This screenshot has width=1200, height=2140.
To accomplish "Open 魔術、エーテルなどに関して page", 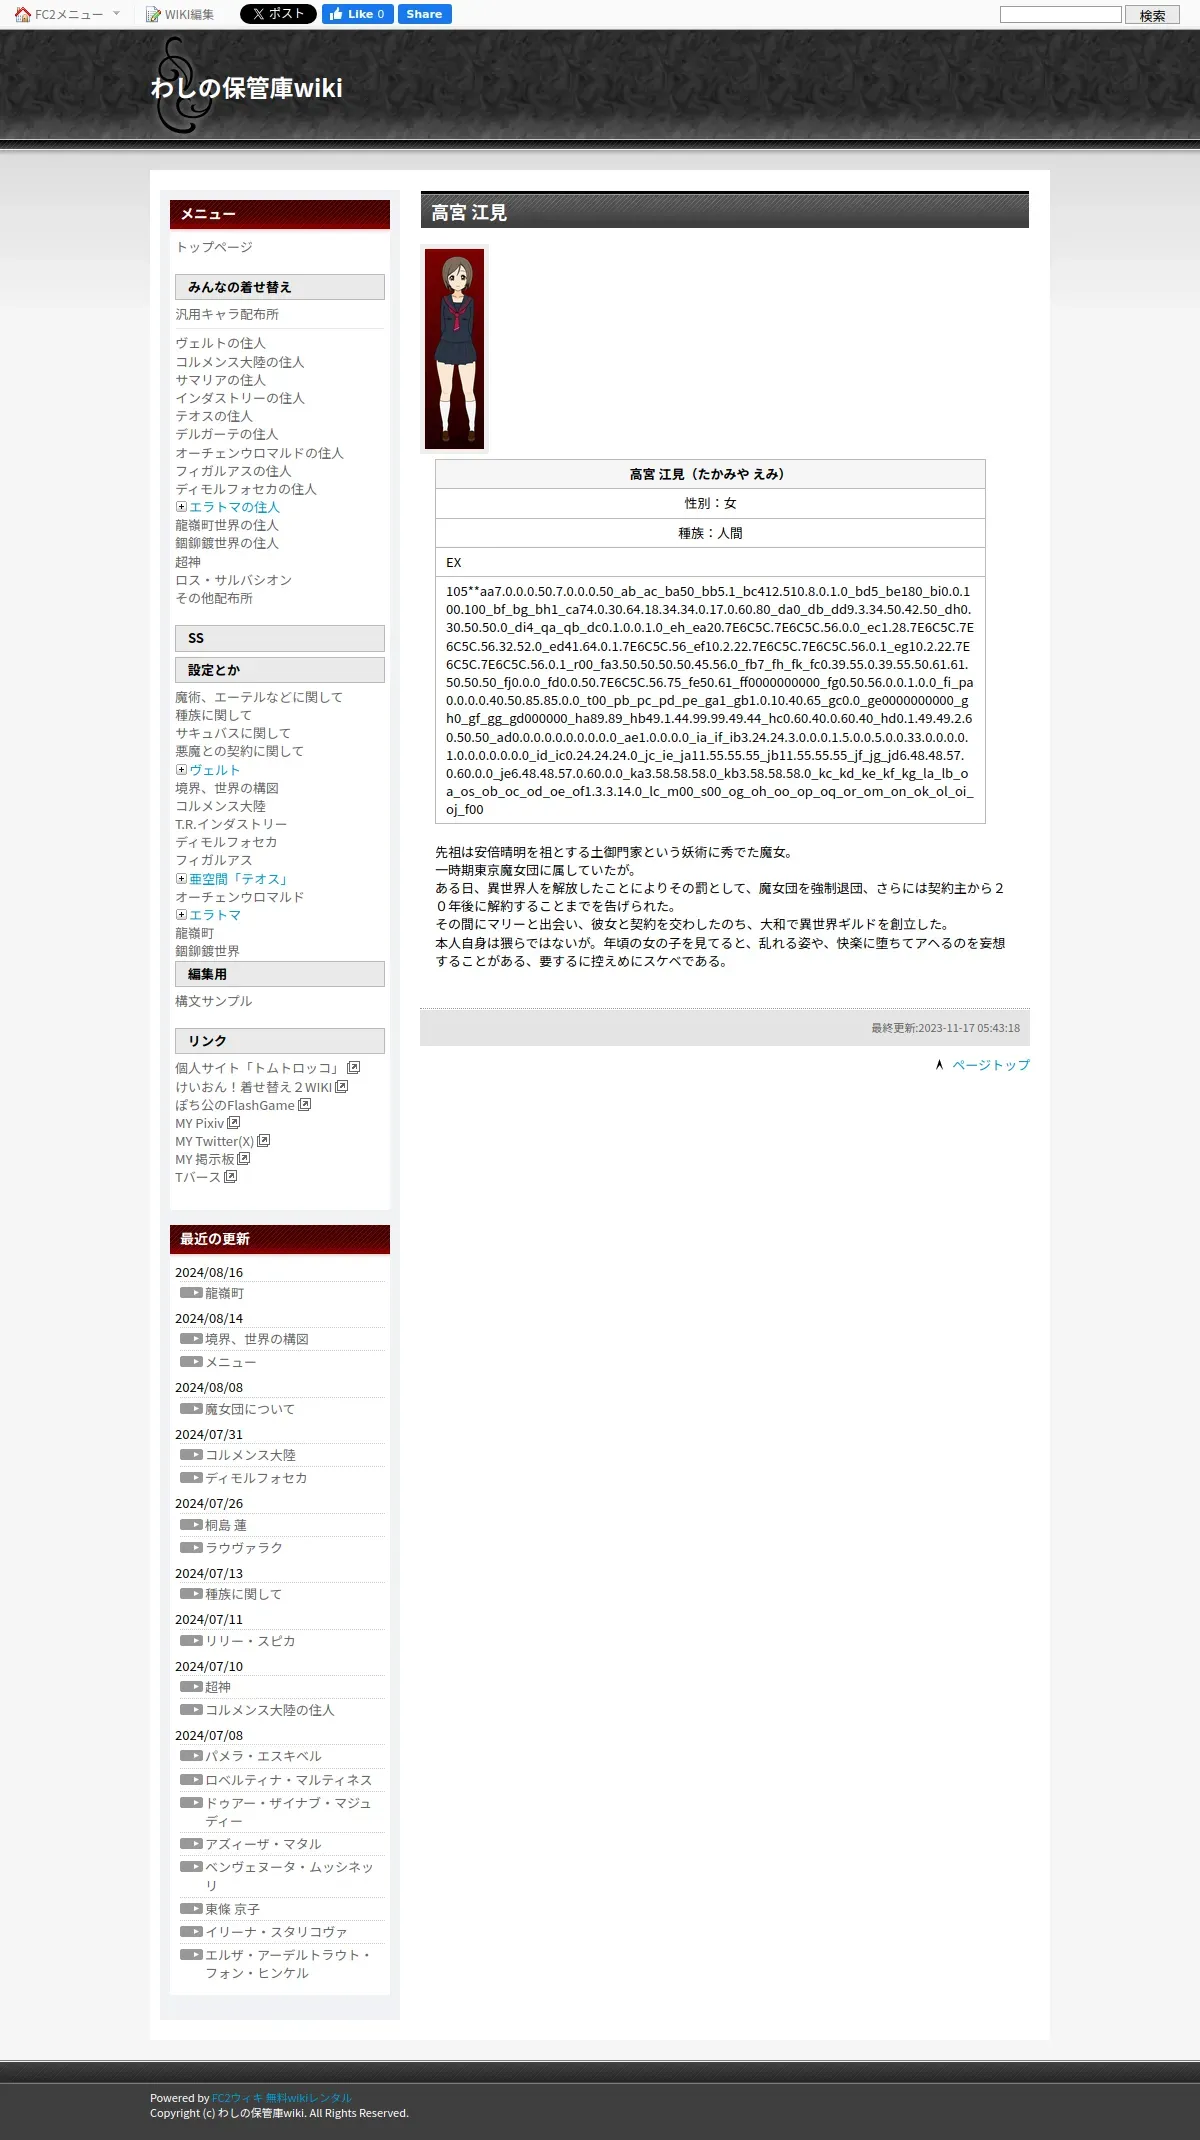I will coord(259,697).
